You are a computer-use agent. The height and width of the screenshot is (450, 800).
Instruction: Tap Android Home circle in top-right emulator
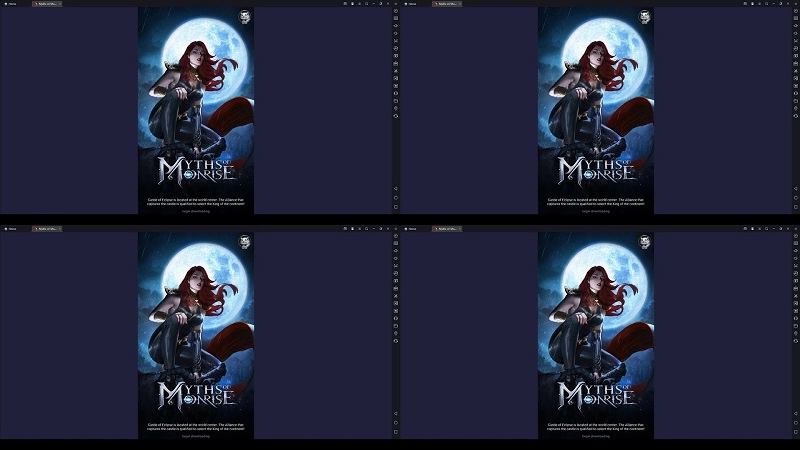point(796,198)
